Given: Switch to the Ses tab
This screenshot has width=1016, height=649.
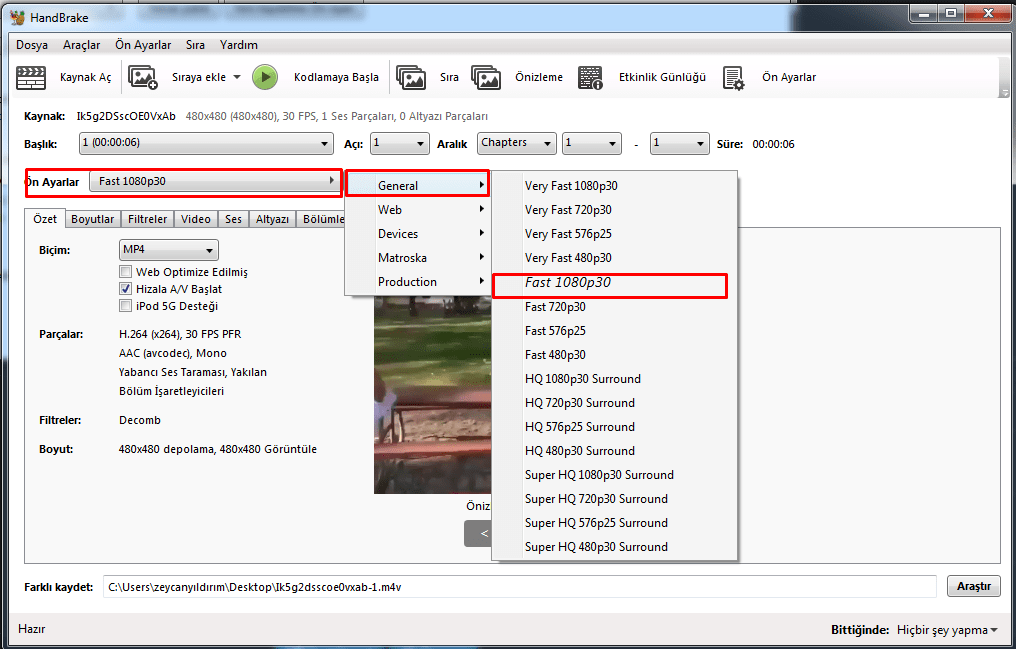Looking at the screenshot, I should (x=233, y=220).
